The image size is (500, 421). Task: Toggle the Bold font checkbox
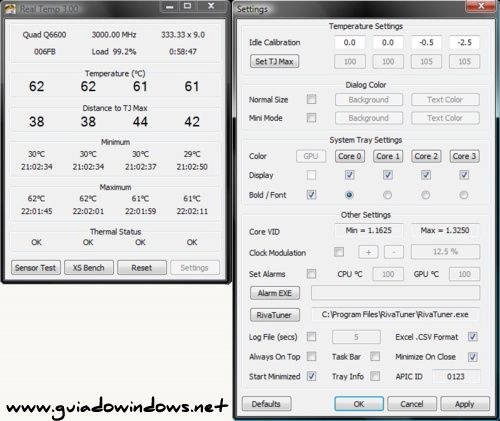311,195
